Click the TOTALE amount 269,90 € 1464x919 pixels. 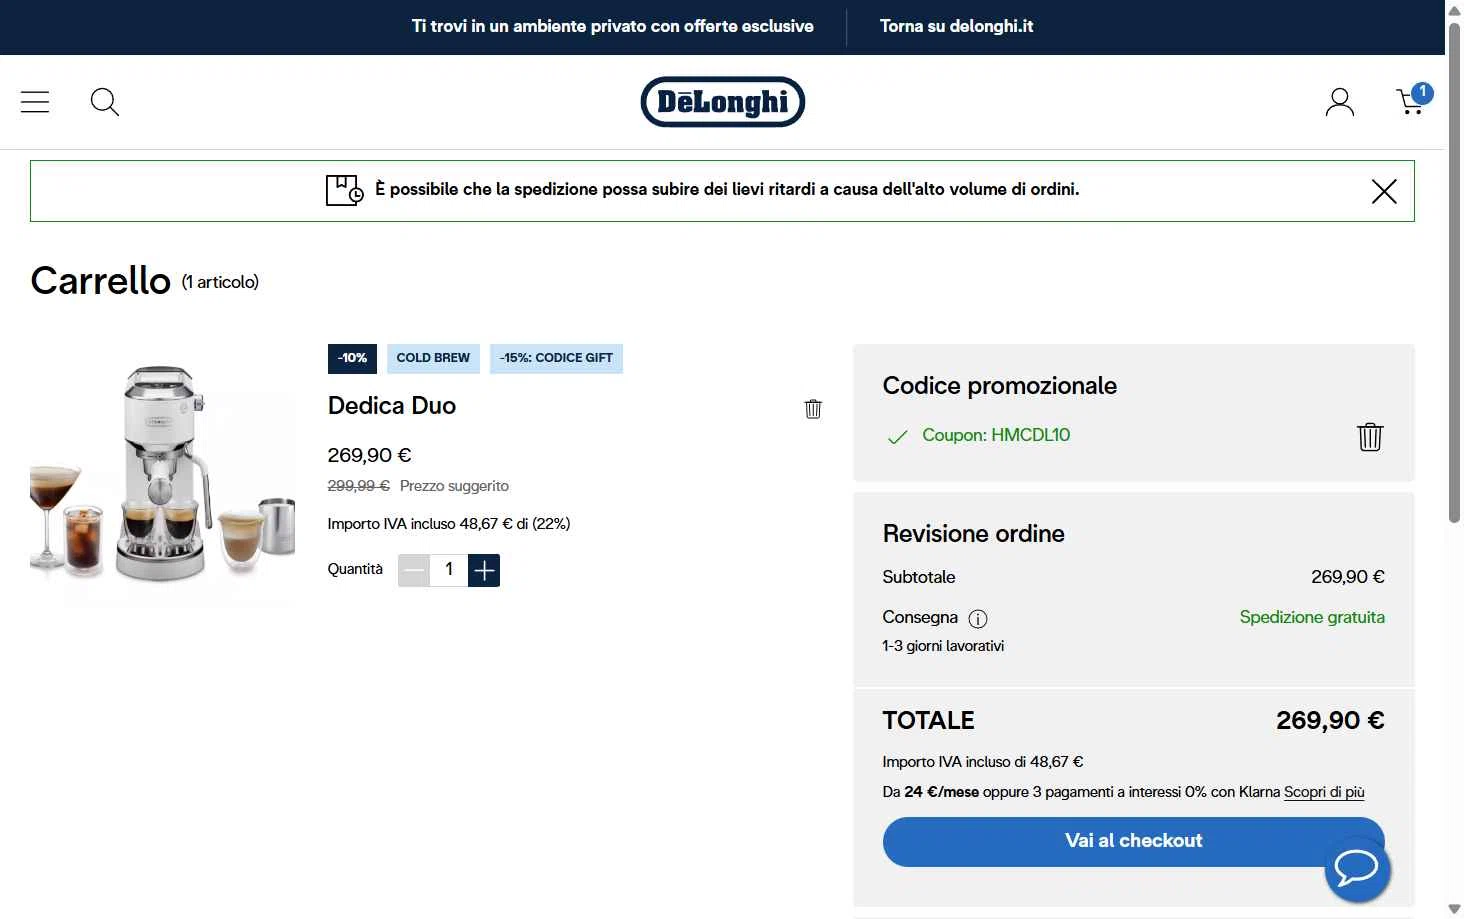[x=1330, y=721]
